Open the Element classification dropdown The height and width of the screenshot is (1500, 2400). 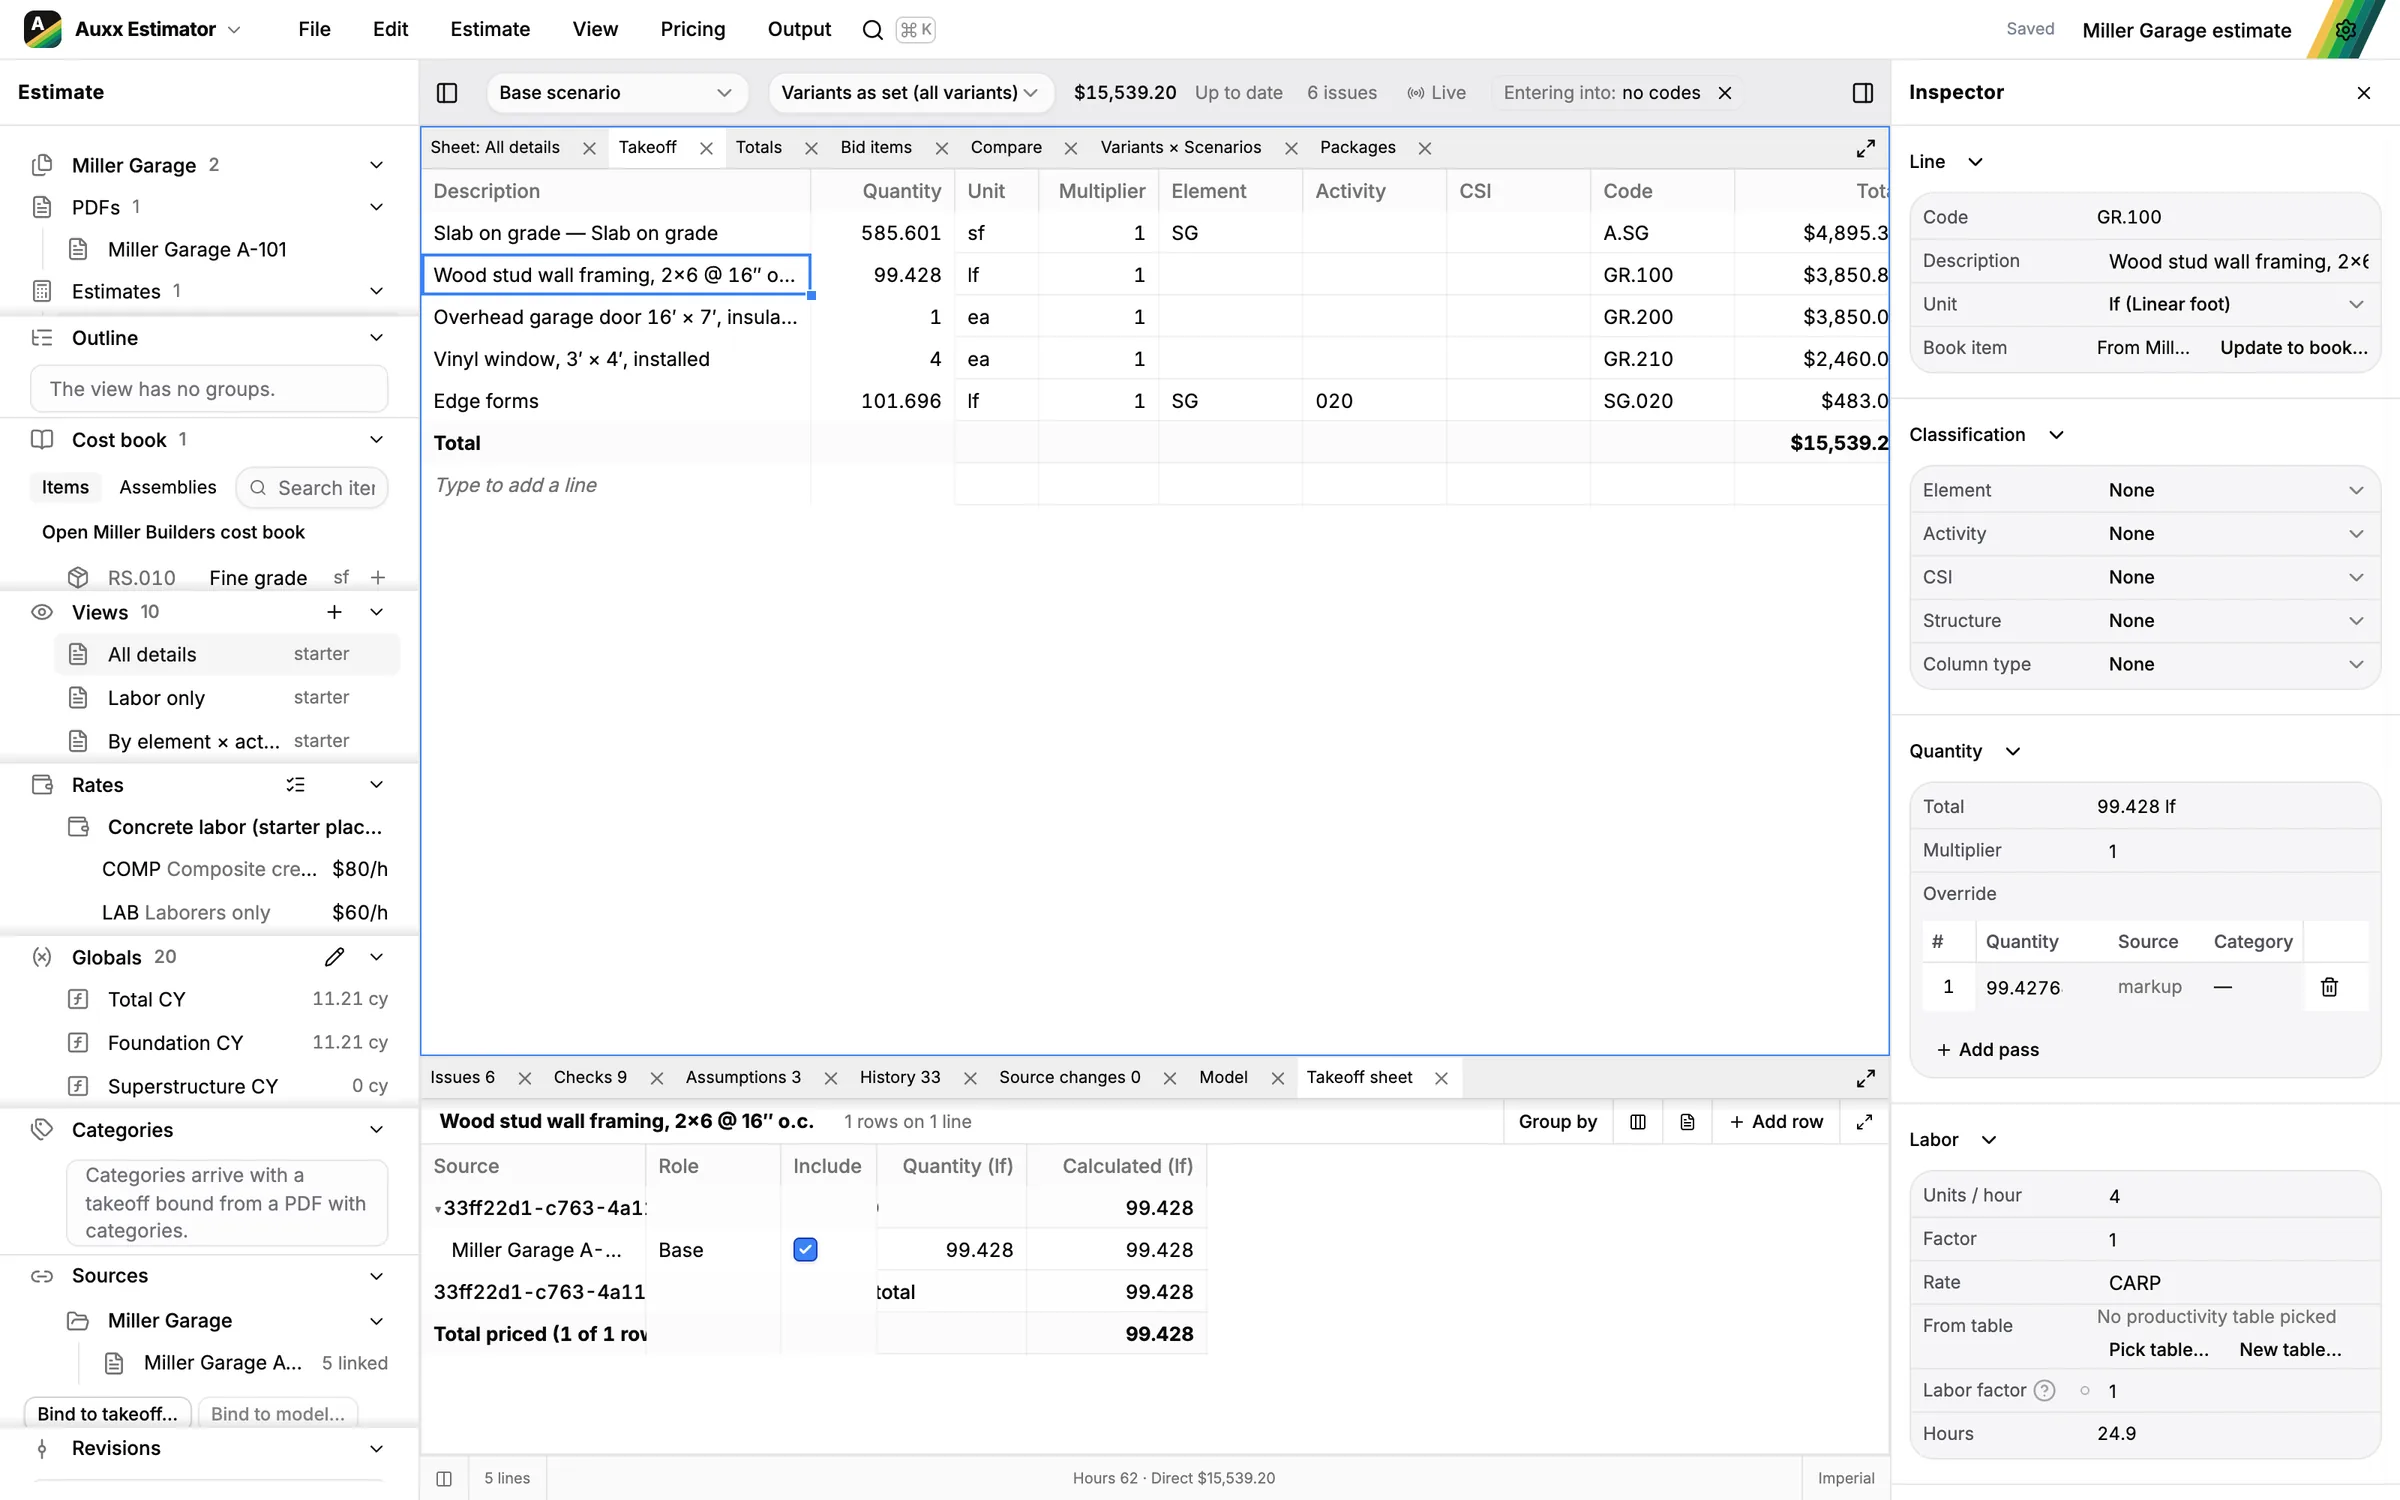(2236, 490)
